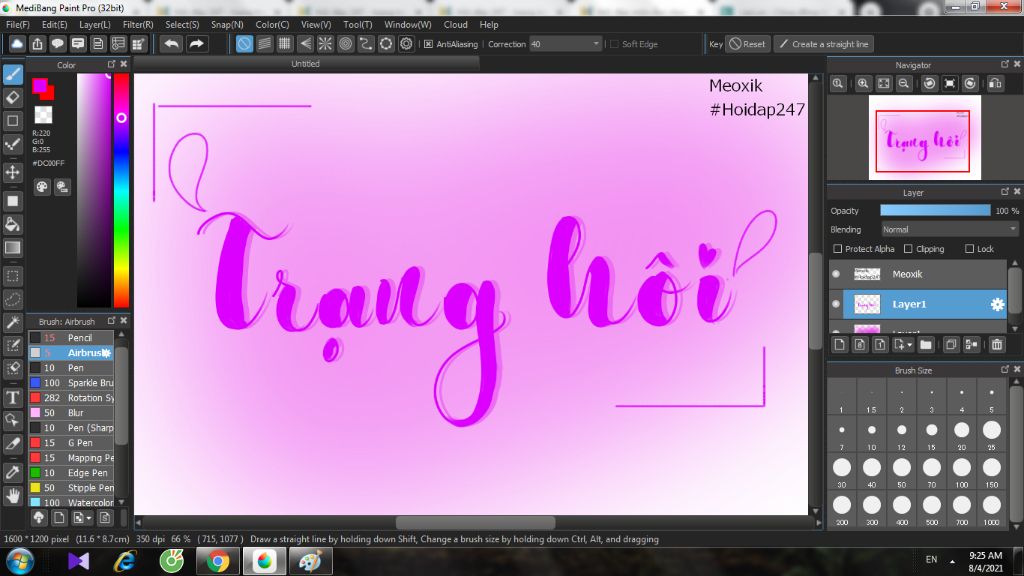Viewport: 1024px width, 576px height.
Task: Select the Eraser tool
Action: [x=12, y=97]
